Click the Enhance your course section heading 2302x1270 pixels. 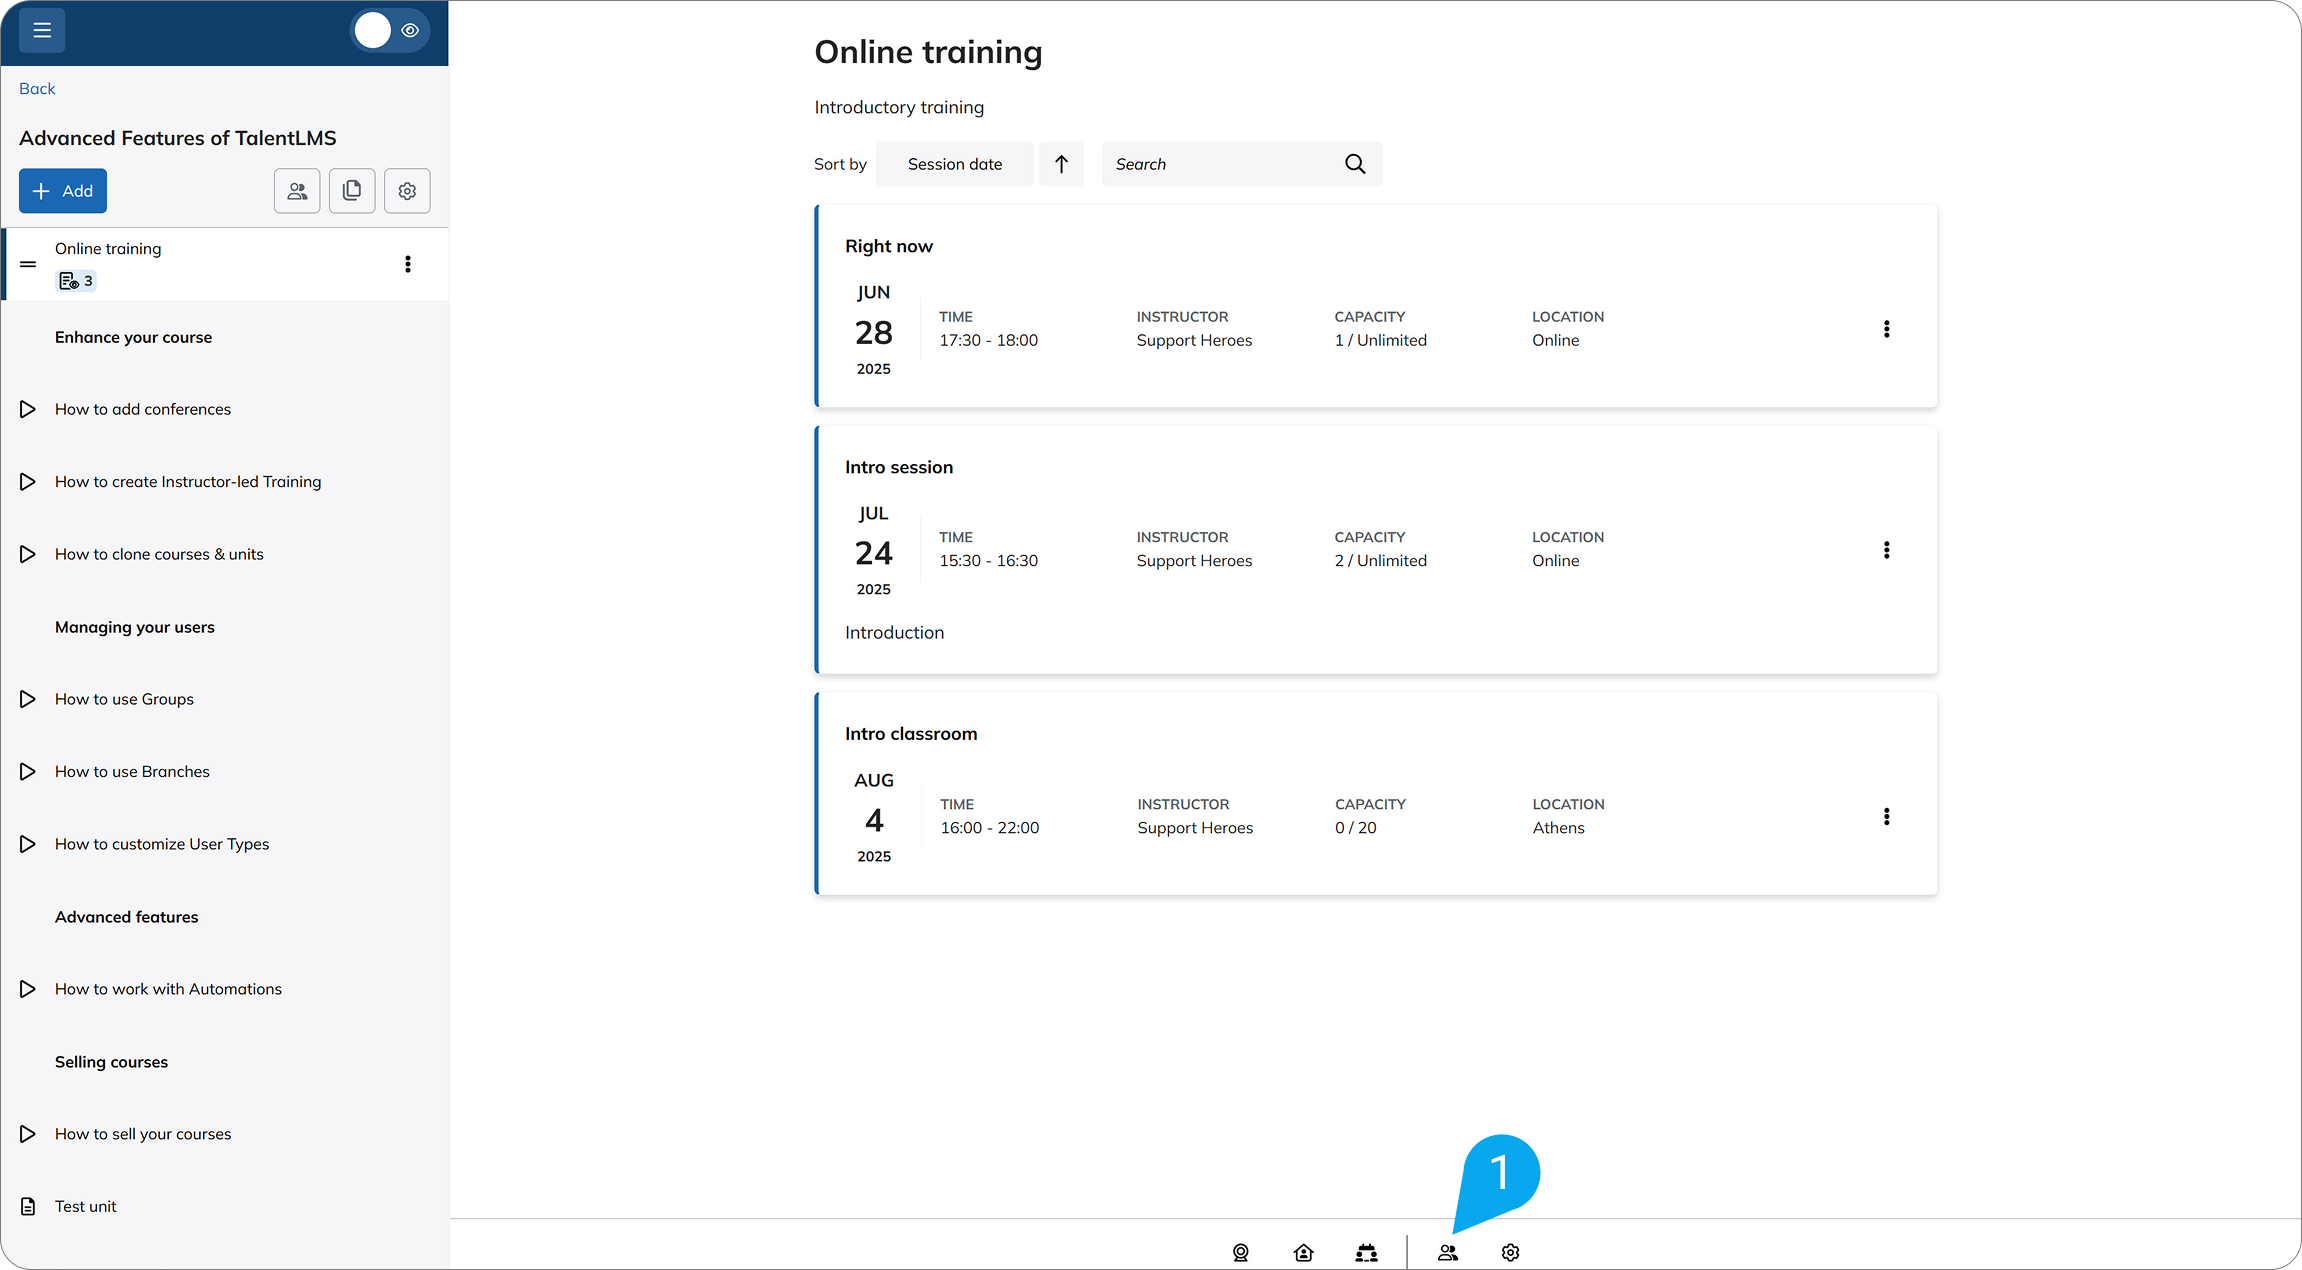[133, 337]
